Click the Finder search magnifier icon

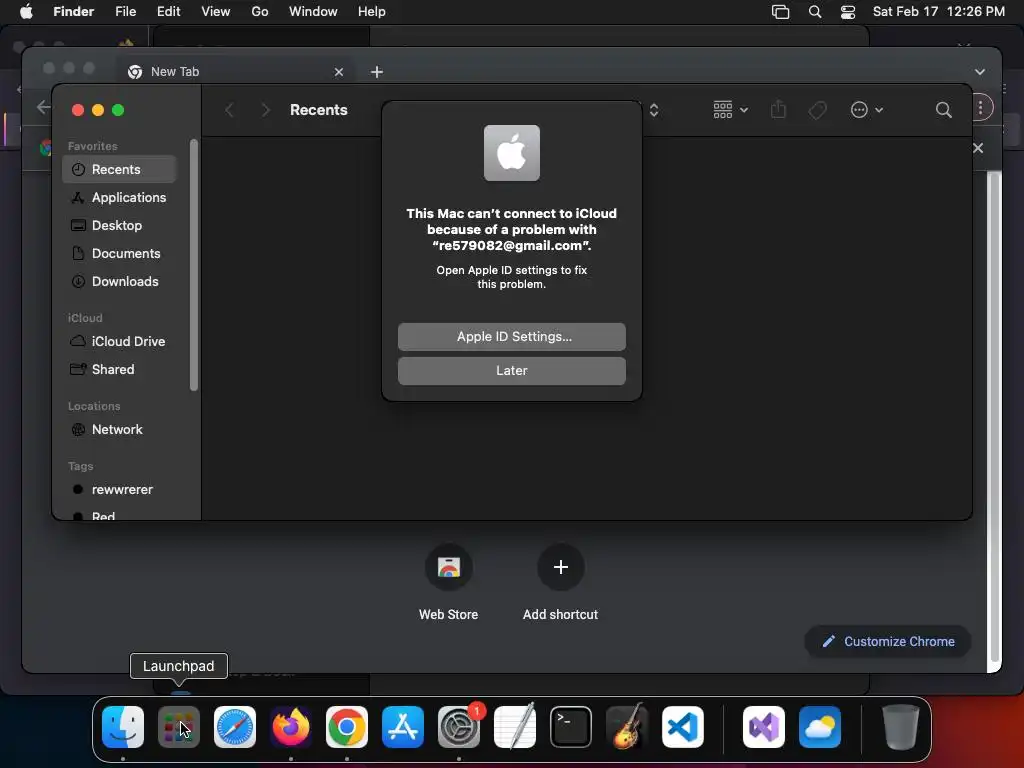coord(943,110)
